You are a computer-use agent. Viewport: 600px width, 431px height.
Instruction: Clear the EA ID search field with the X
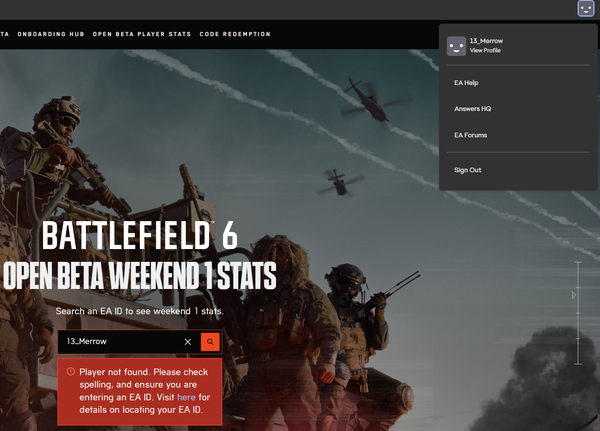(188, 341)
